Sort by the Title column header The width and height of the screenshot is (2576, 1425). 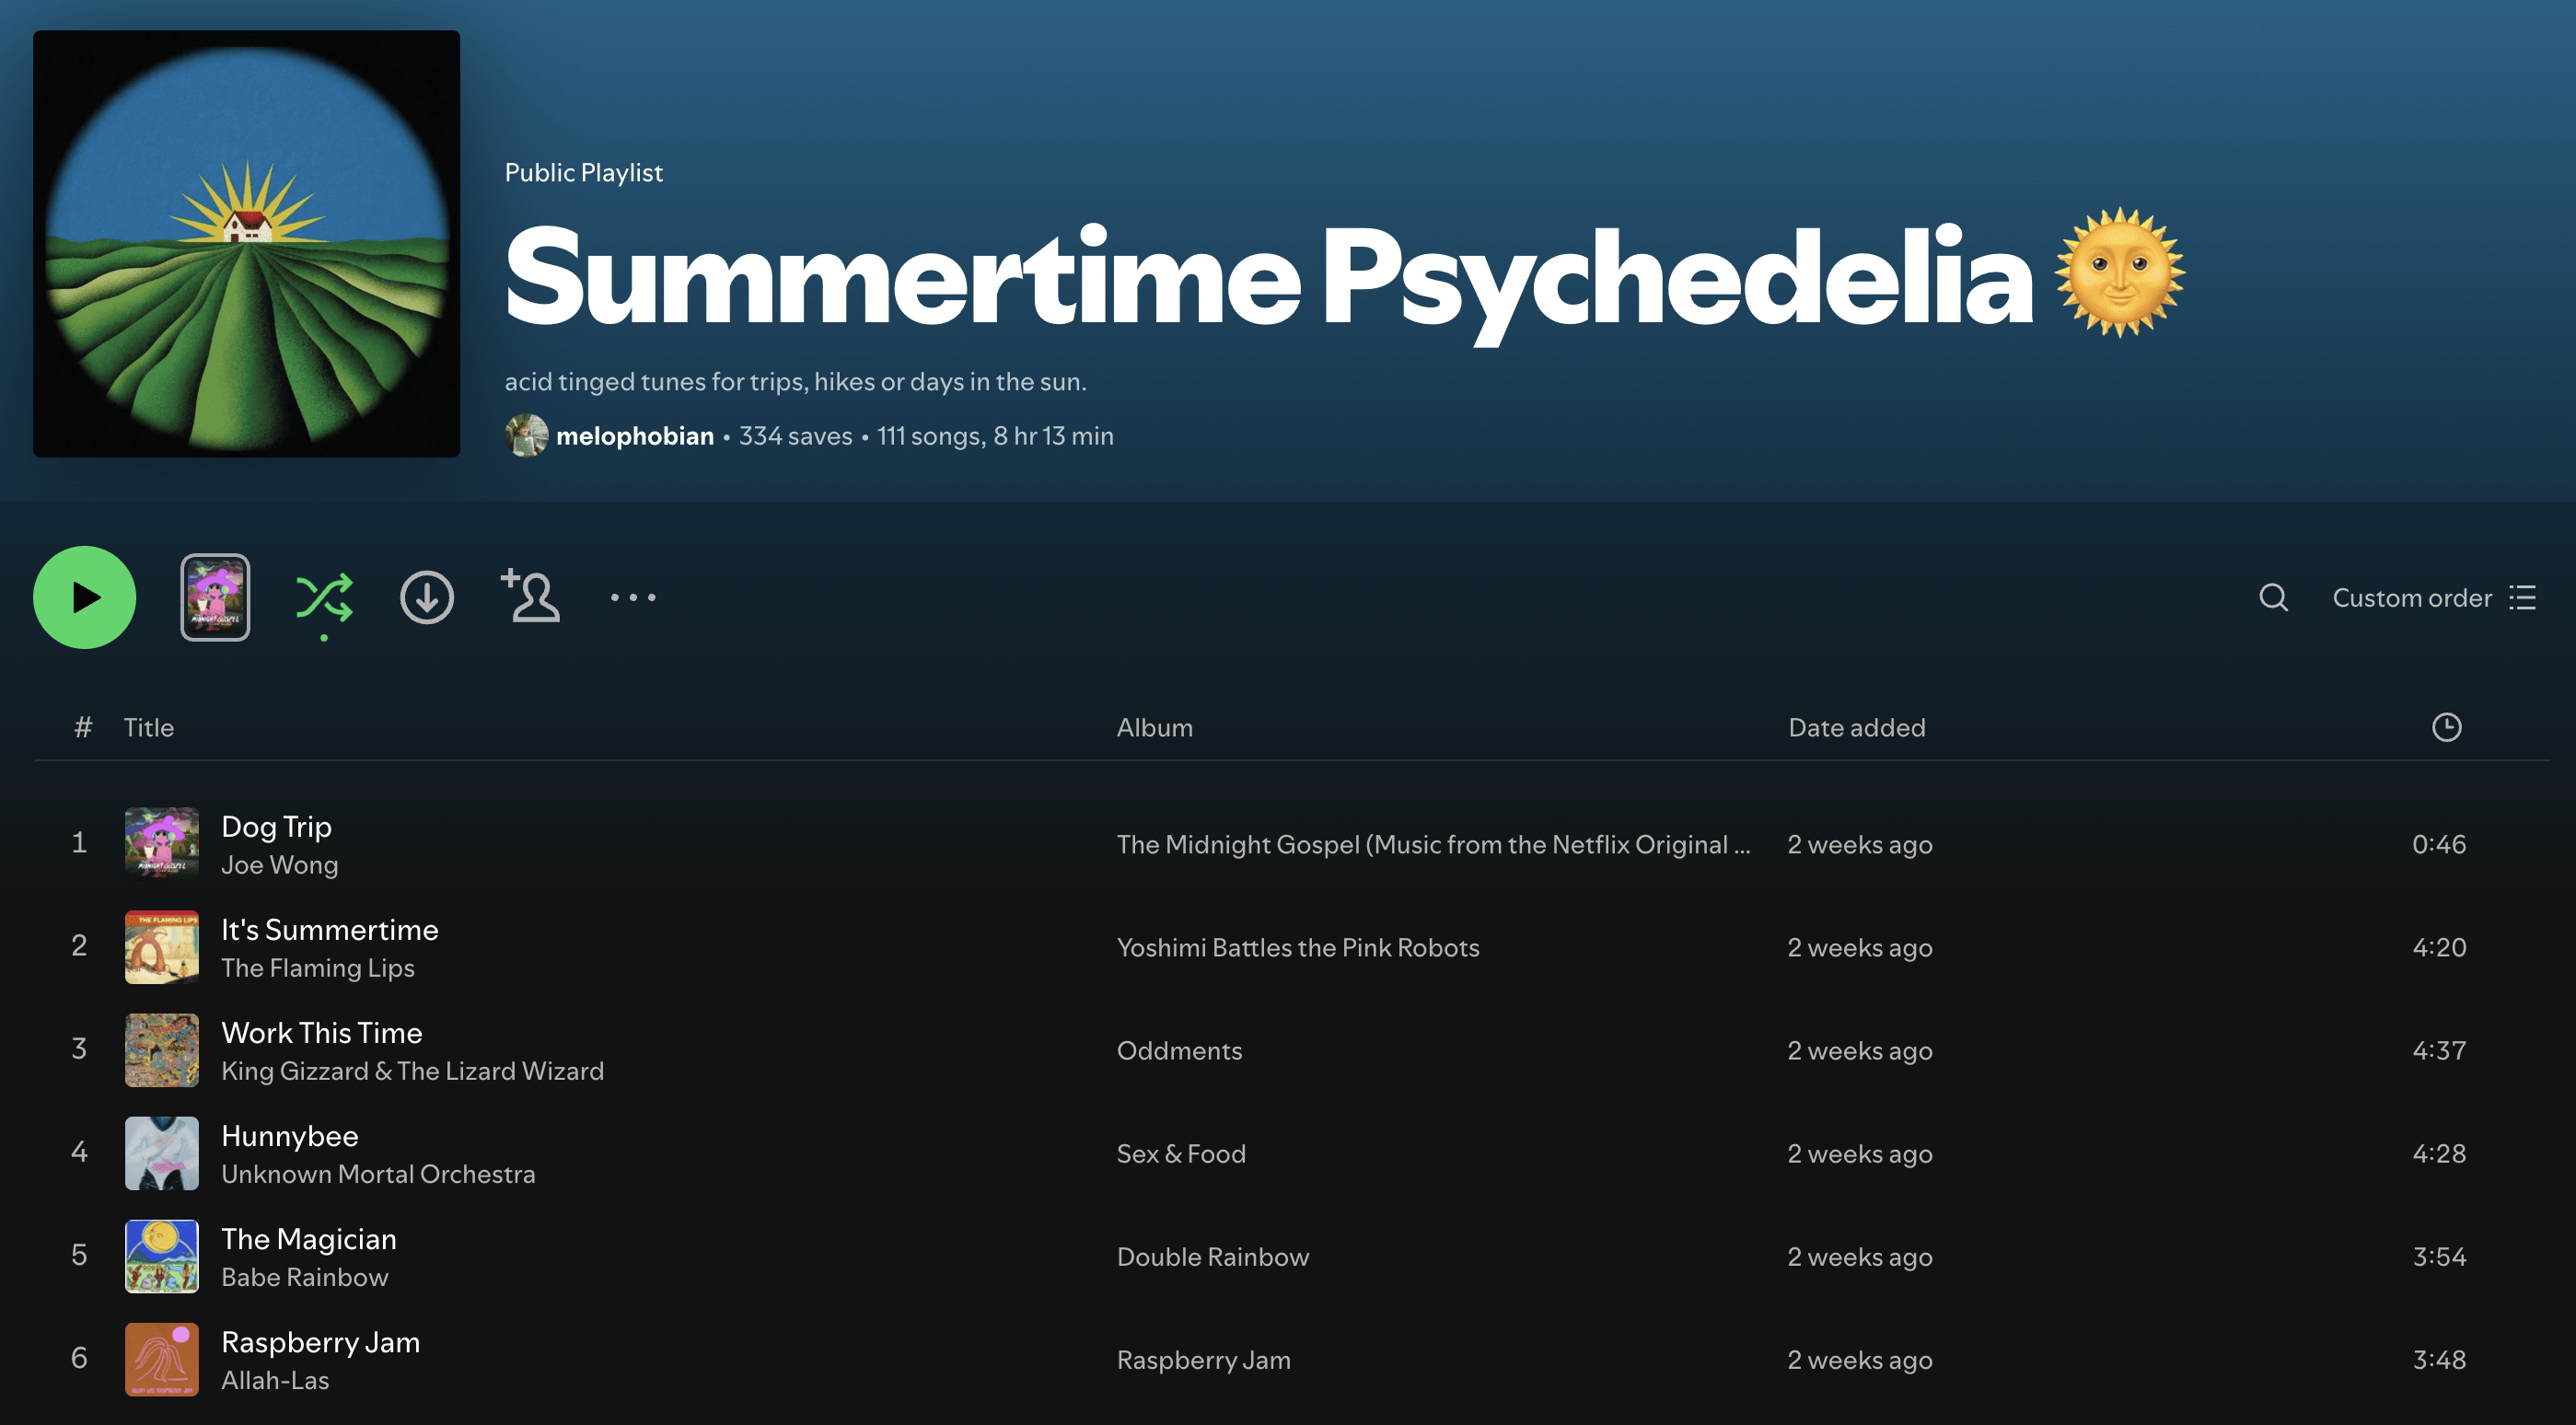coord(148,727)
